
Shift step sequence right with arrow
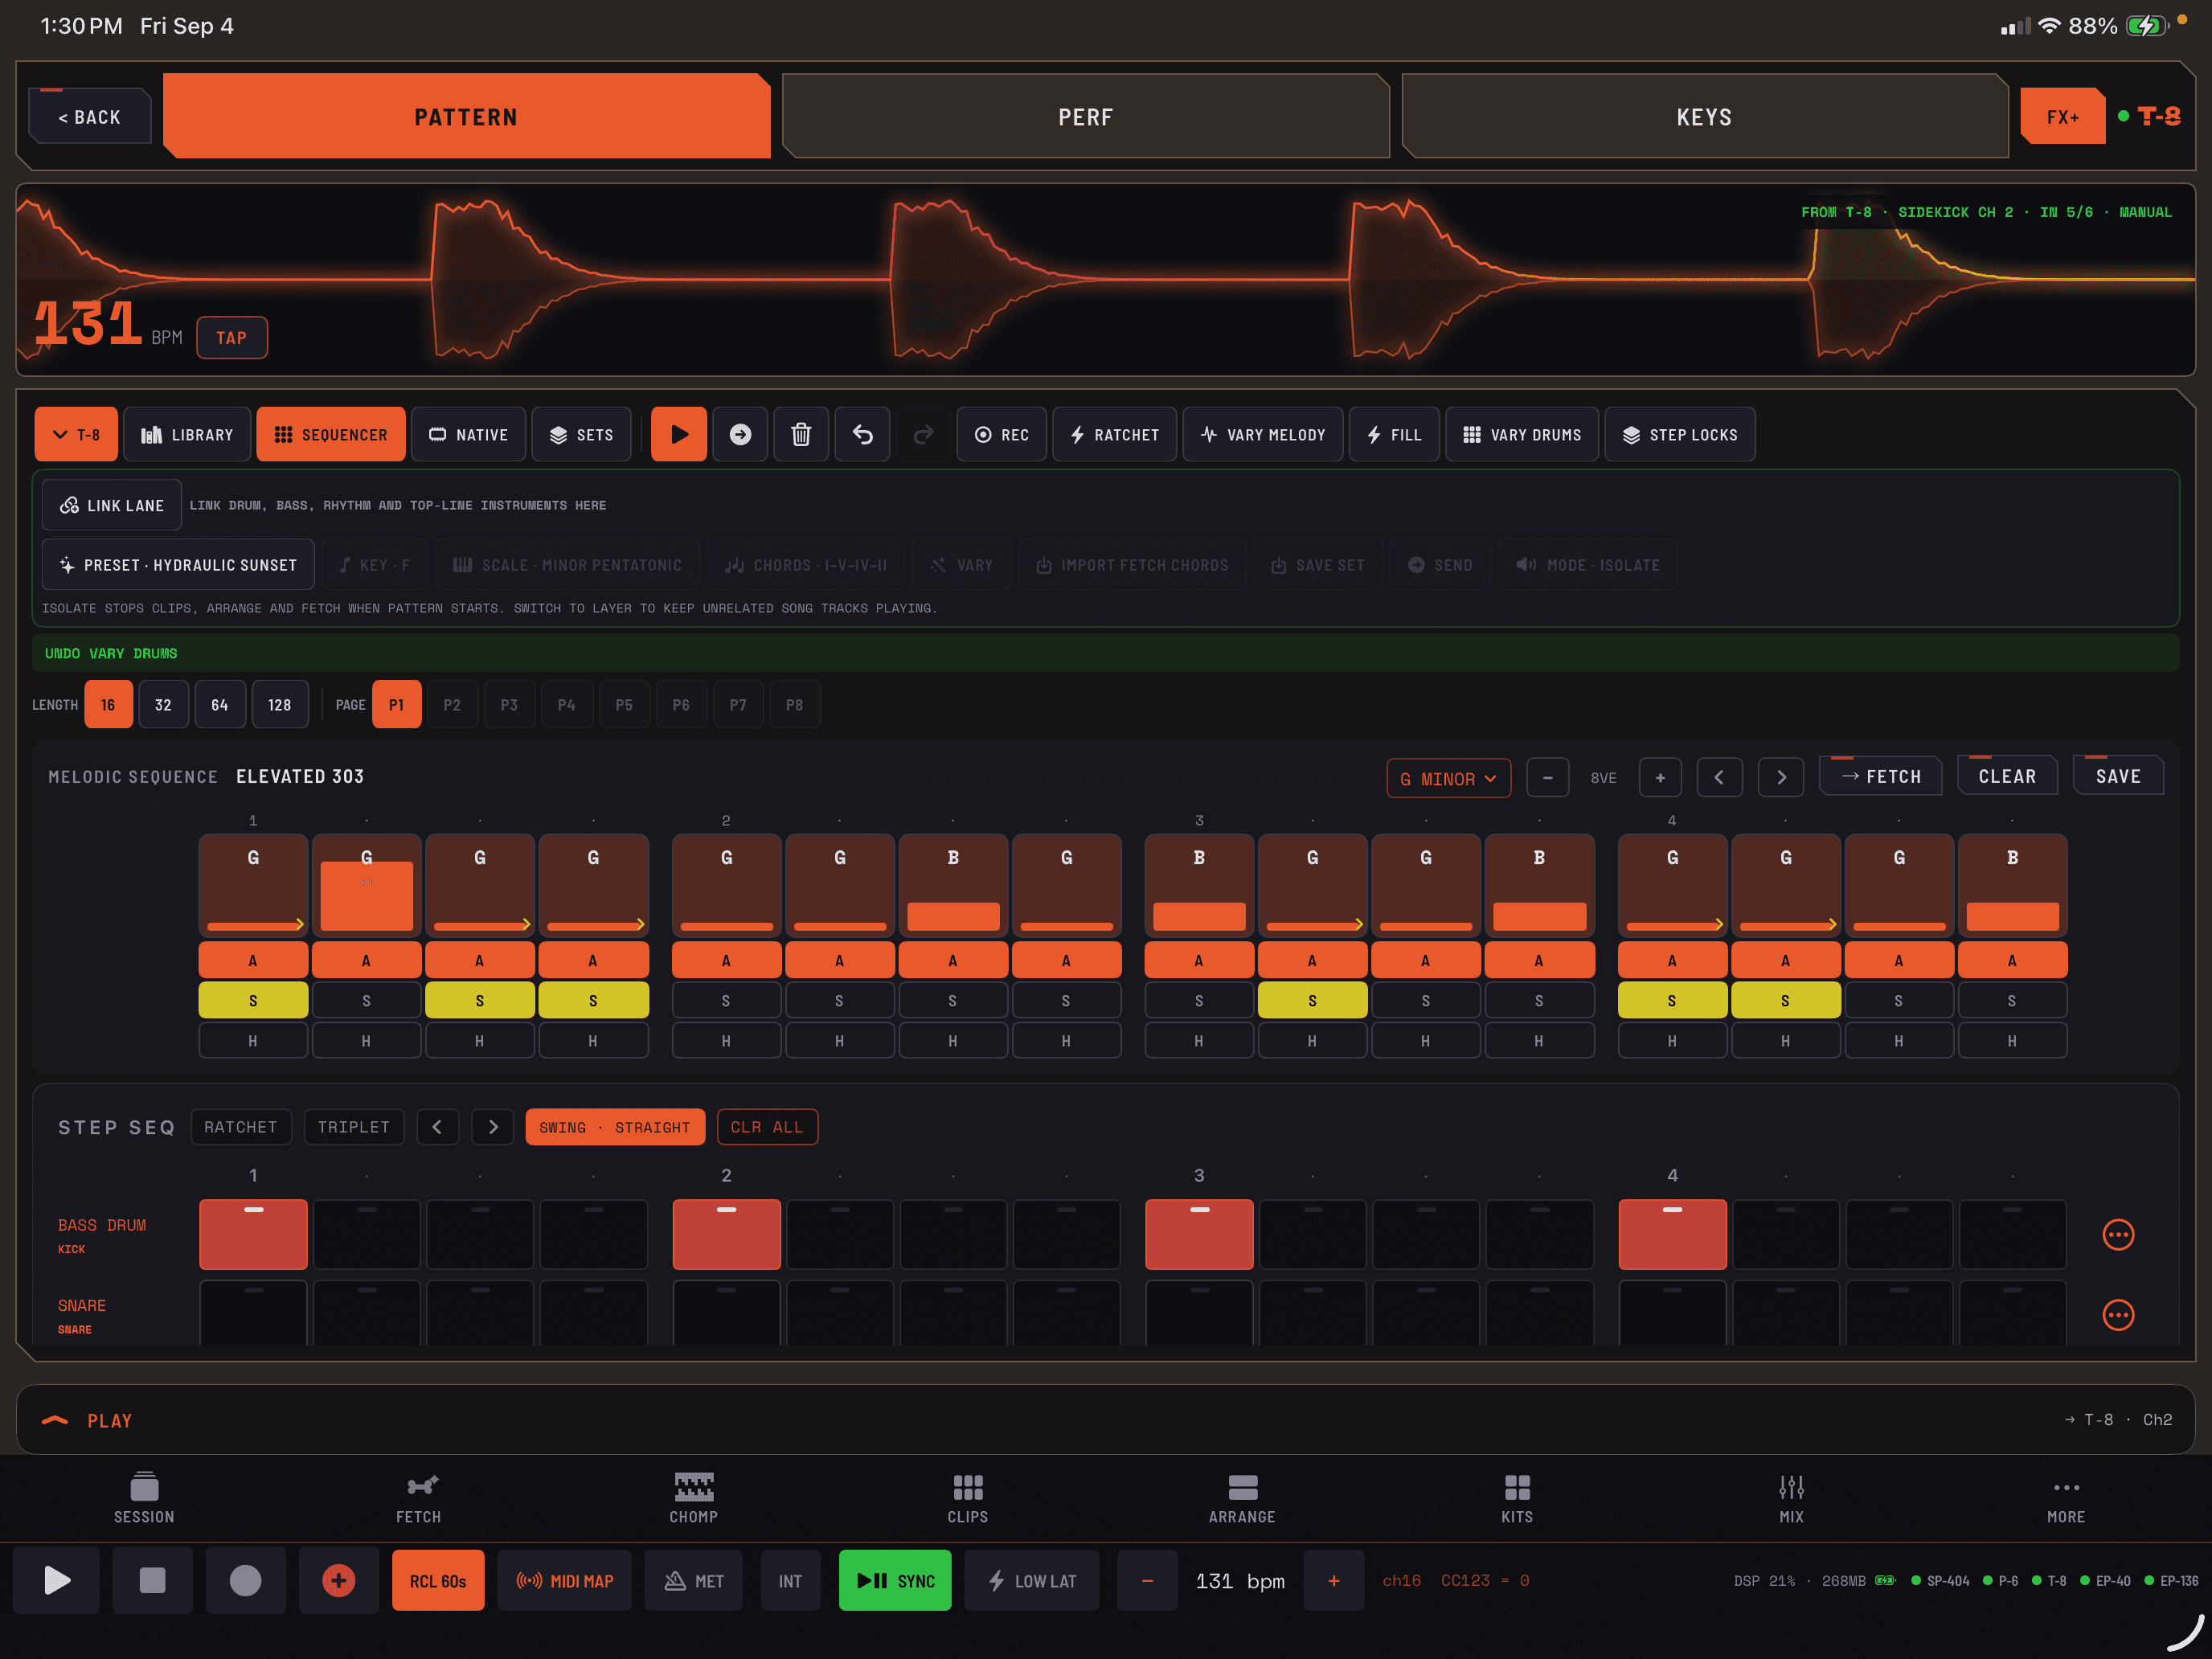tap(493, 1127)
